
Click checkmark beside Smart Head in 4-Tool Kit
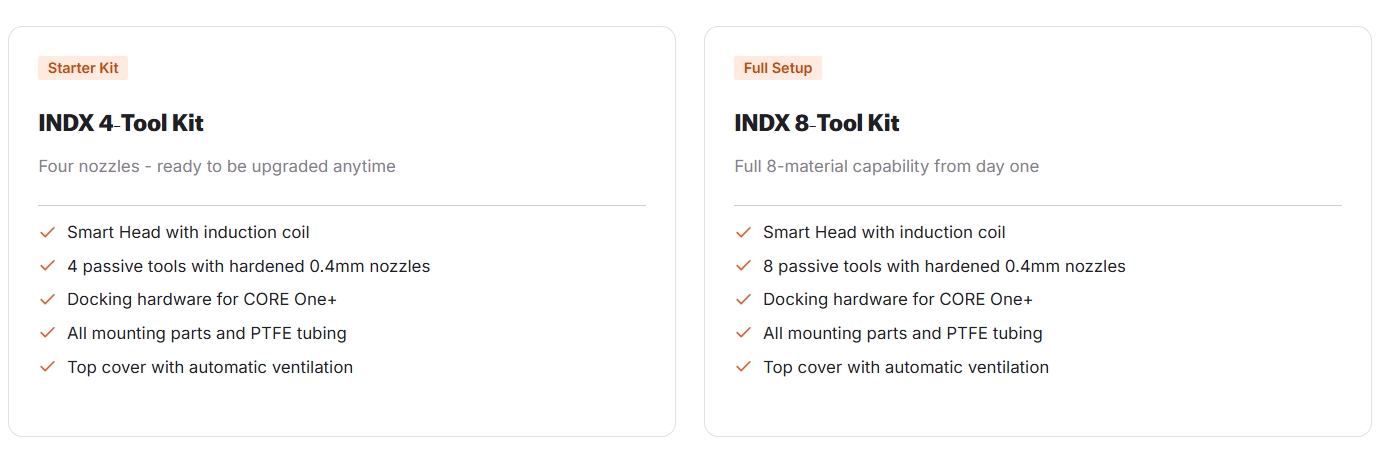(46, 233)
